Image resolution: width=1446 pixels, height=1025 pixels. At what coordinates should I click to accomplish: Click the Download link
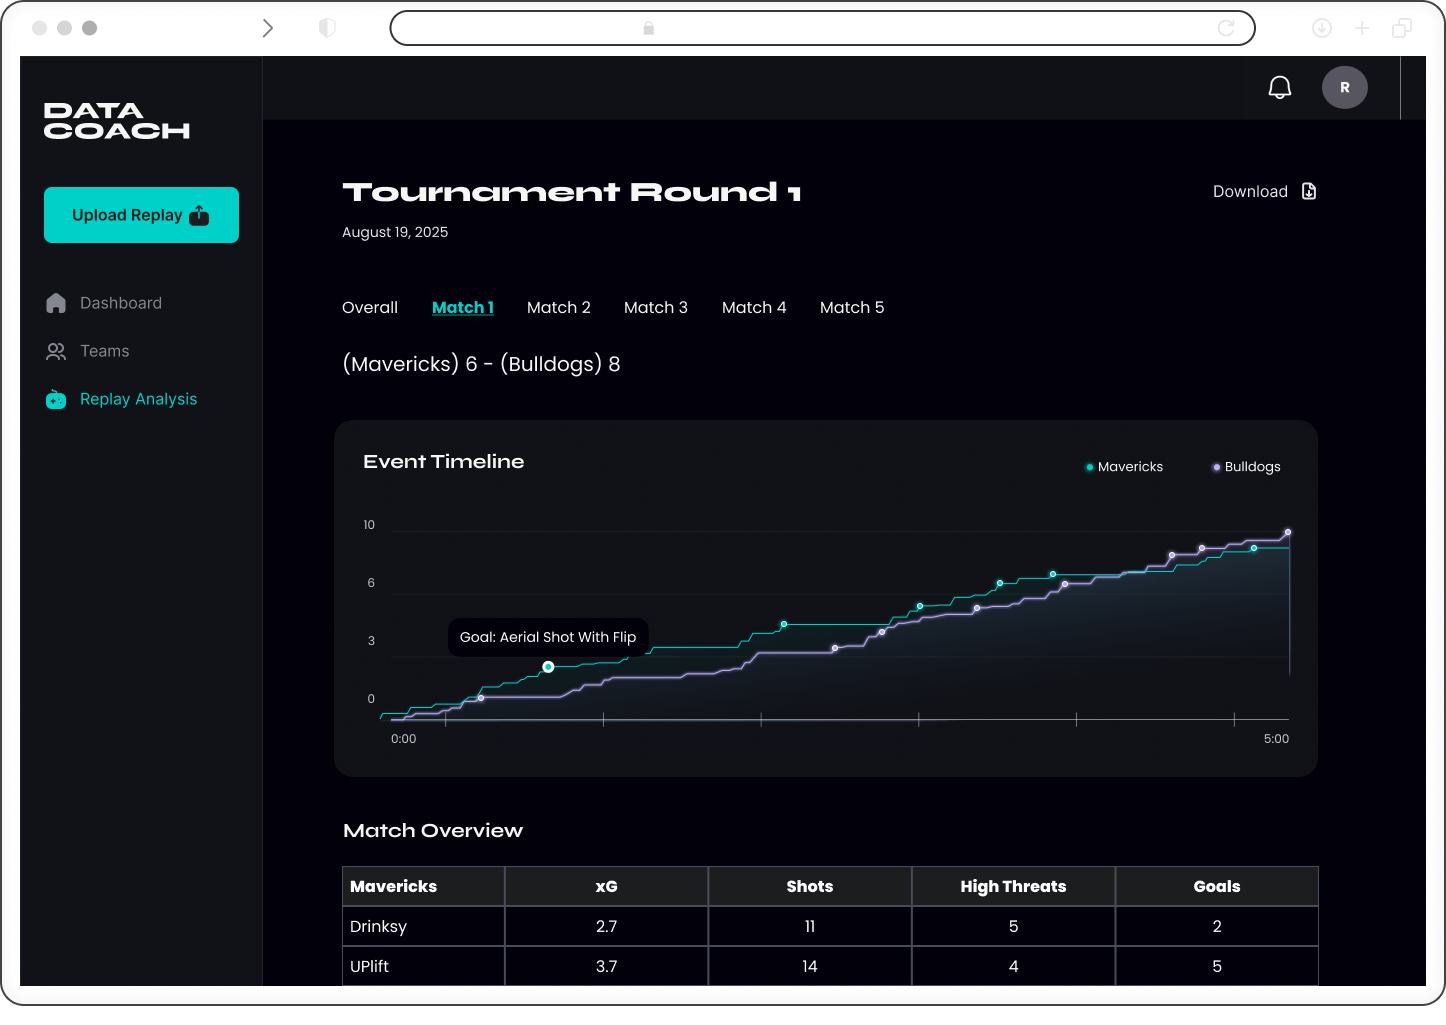1250,191
